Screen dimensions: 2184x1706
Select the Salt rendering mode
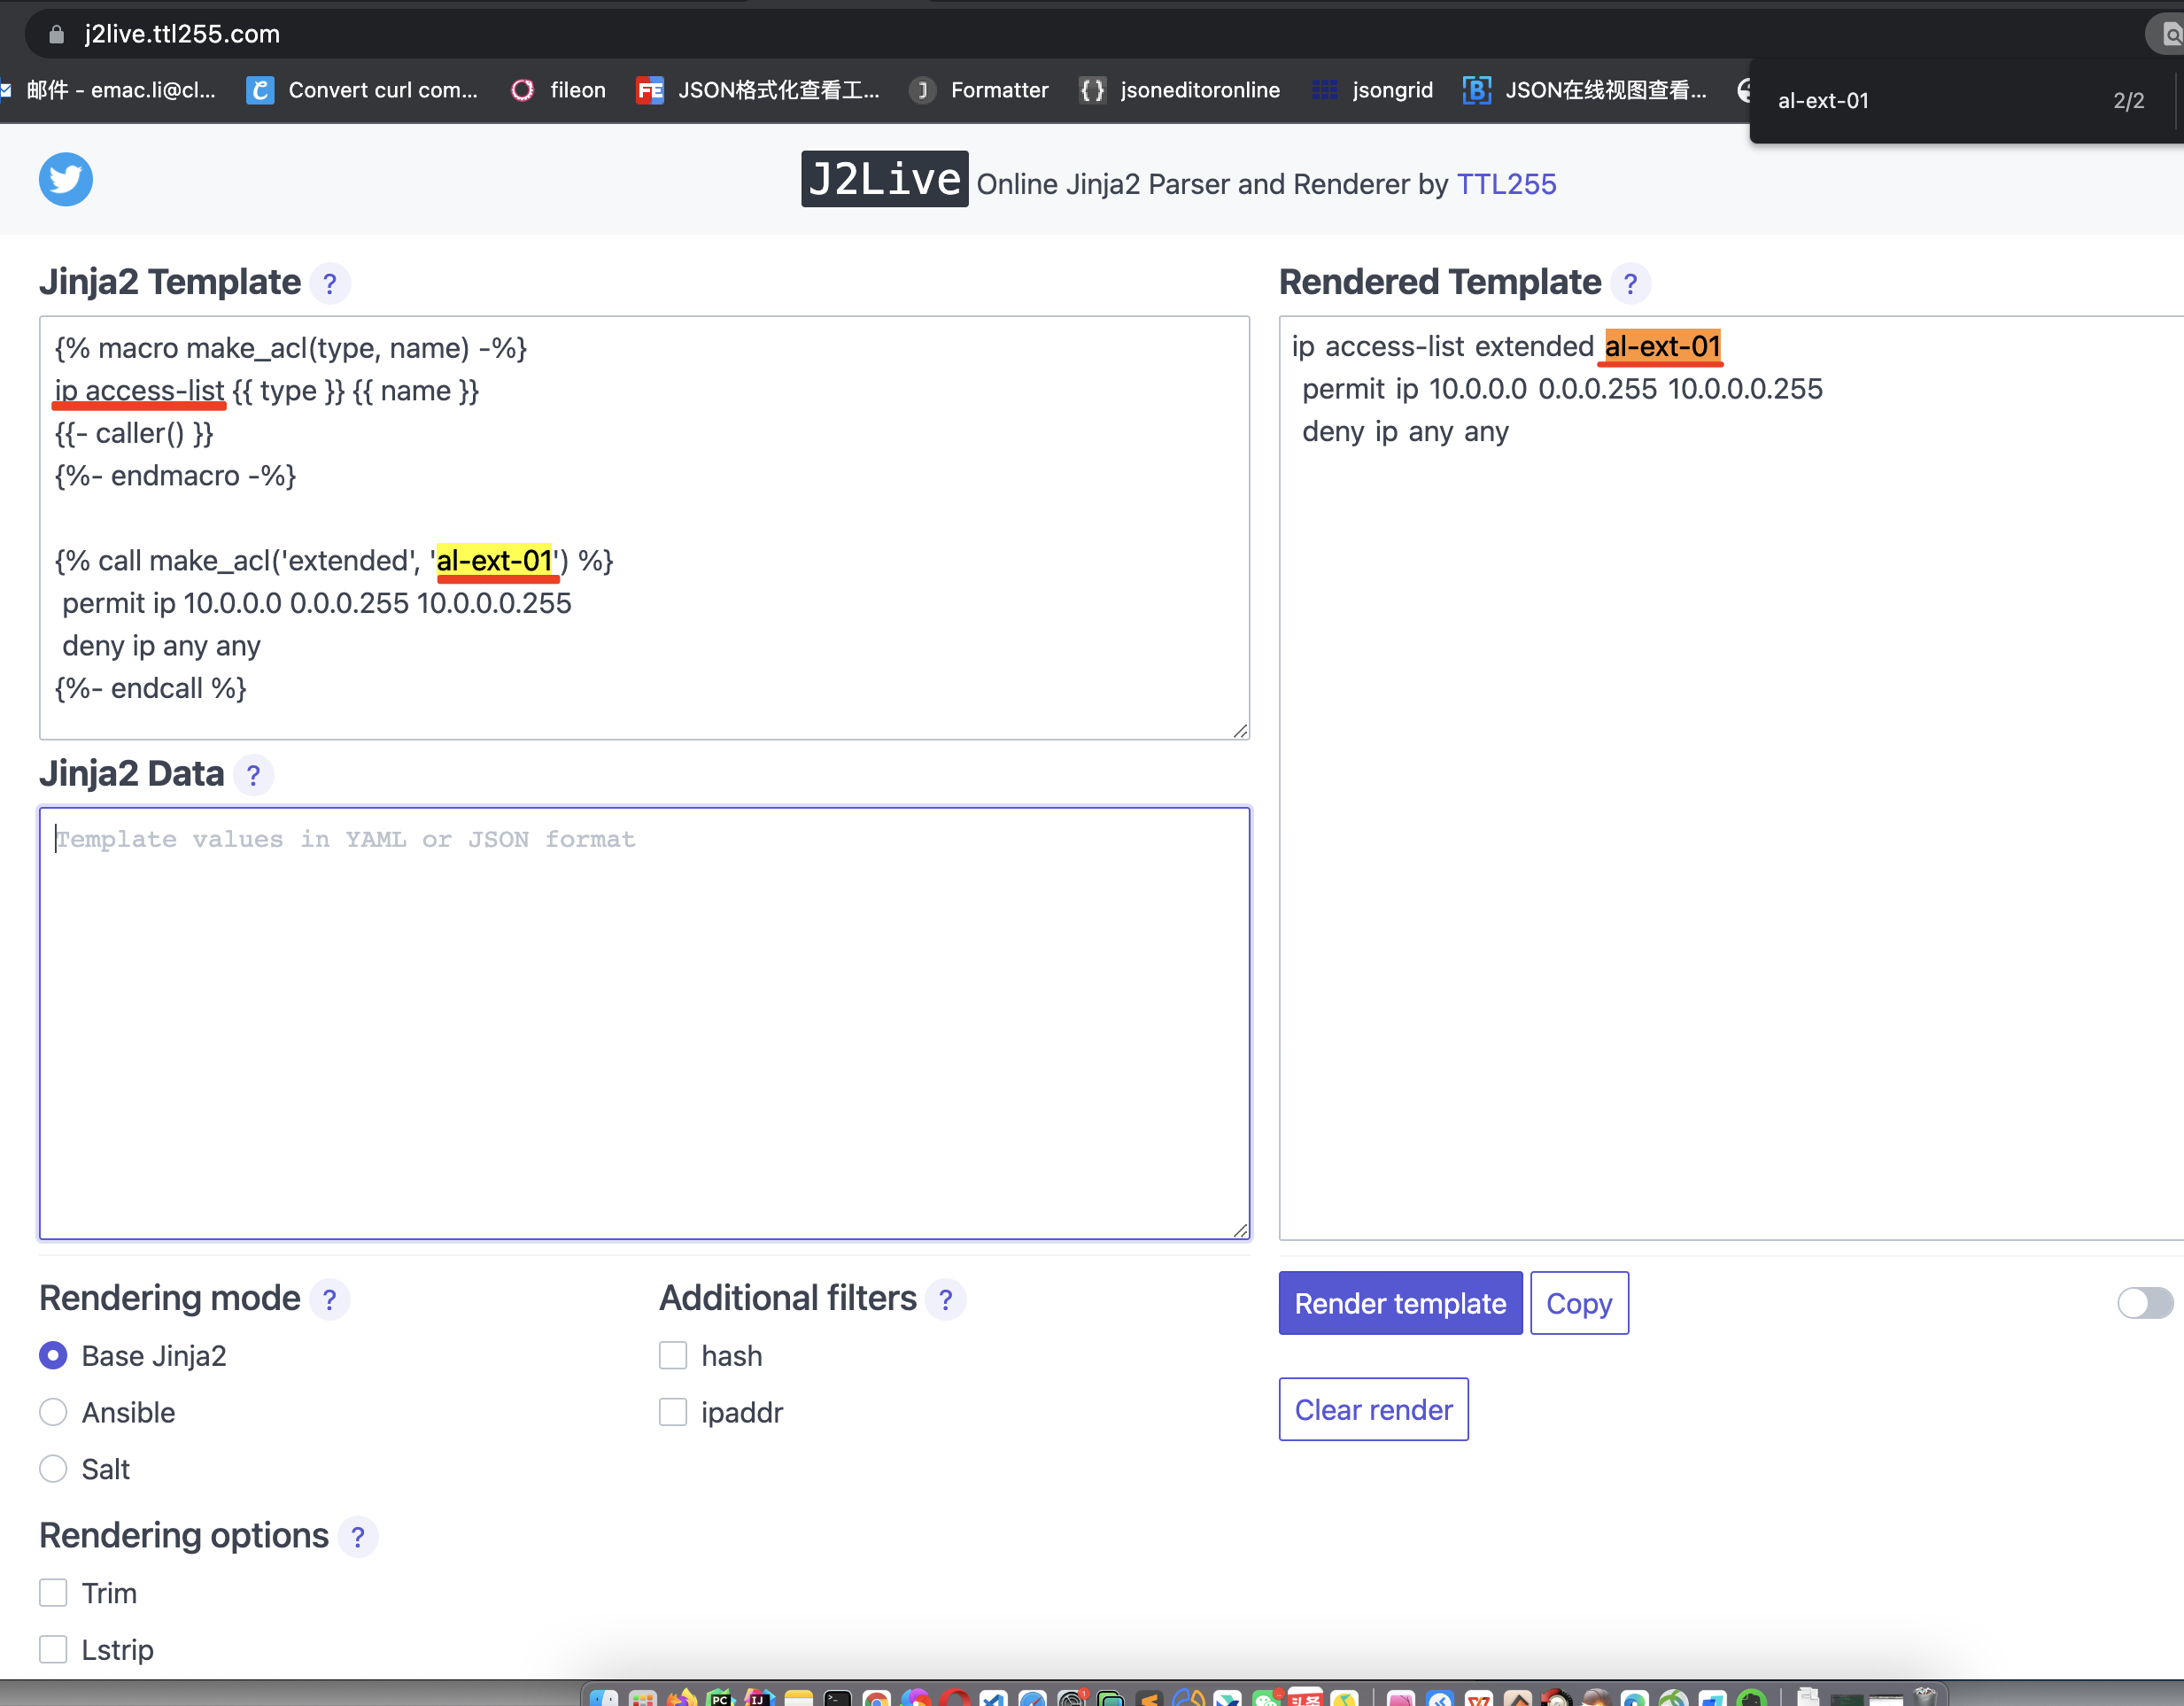tap(53, 1469)
